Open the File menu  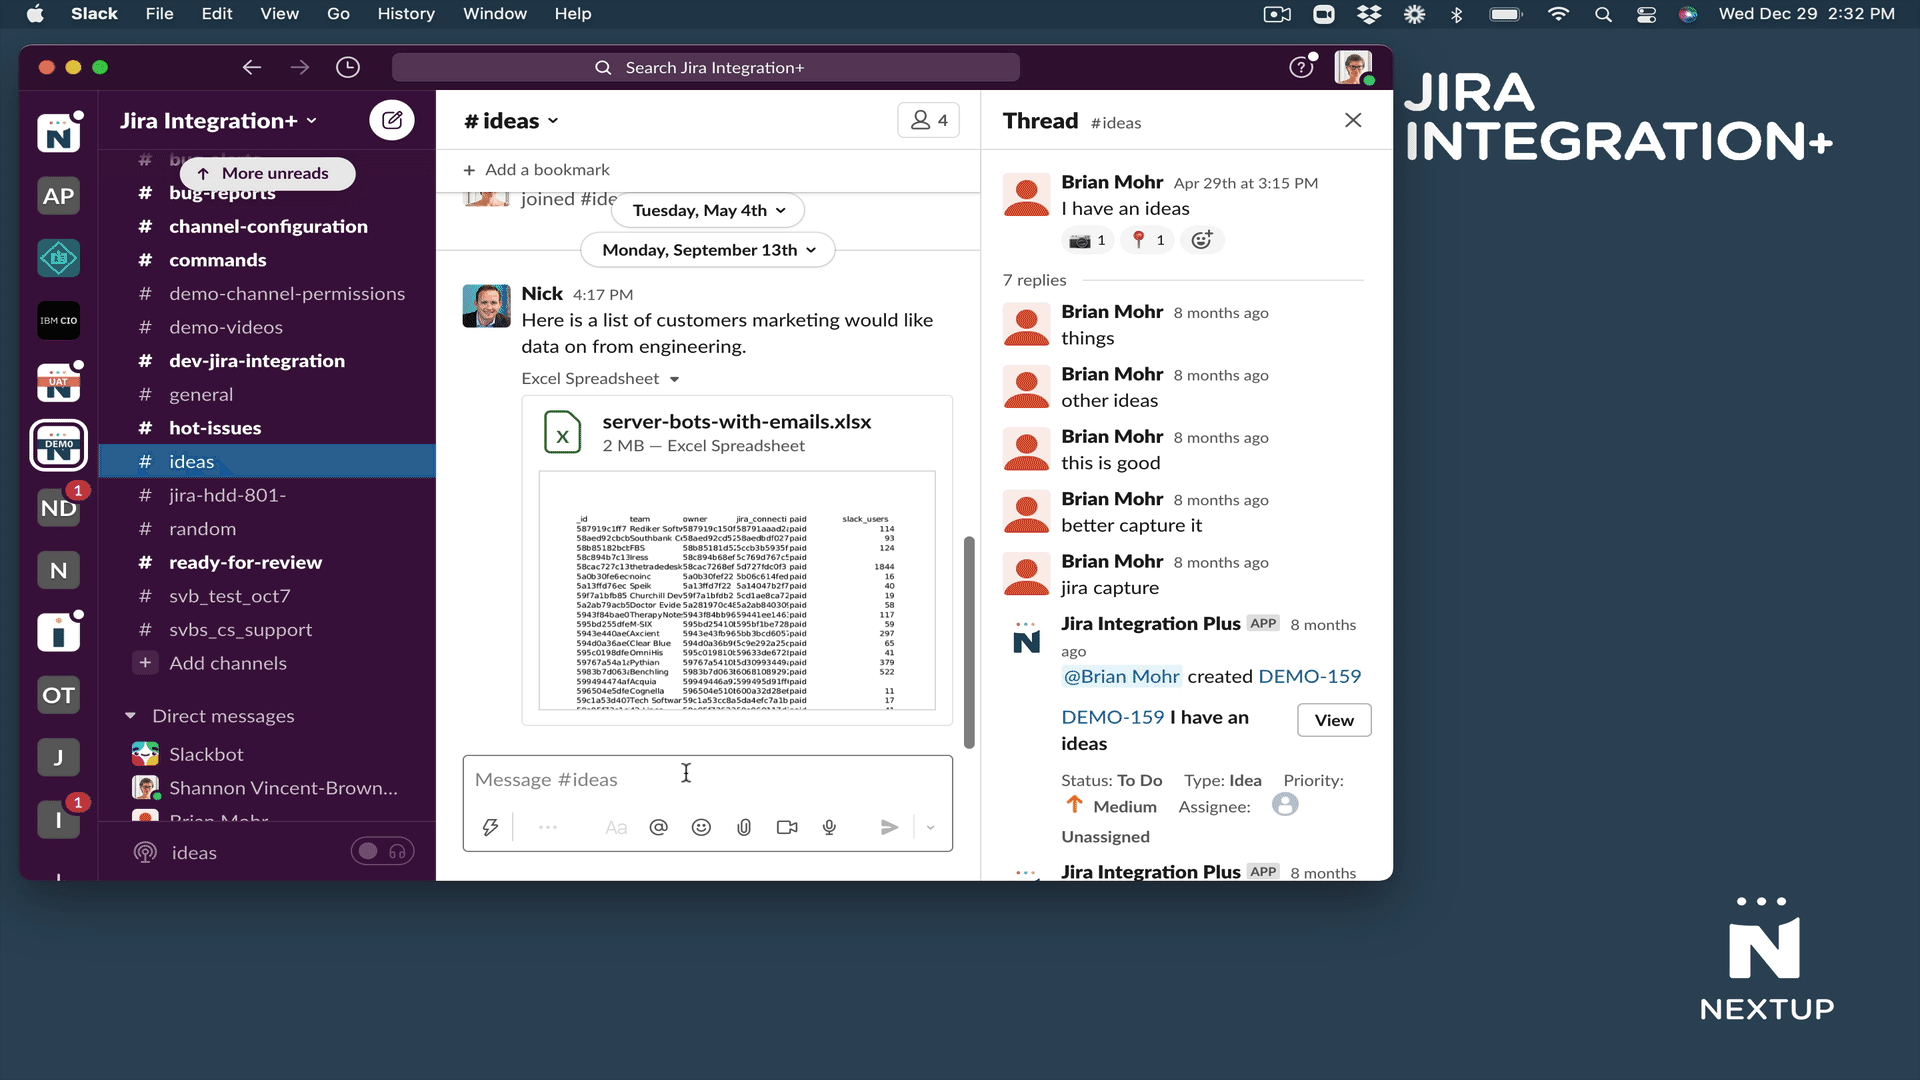(x=159, y=14)
